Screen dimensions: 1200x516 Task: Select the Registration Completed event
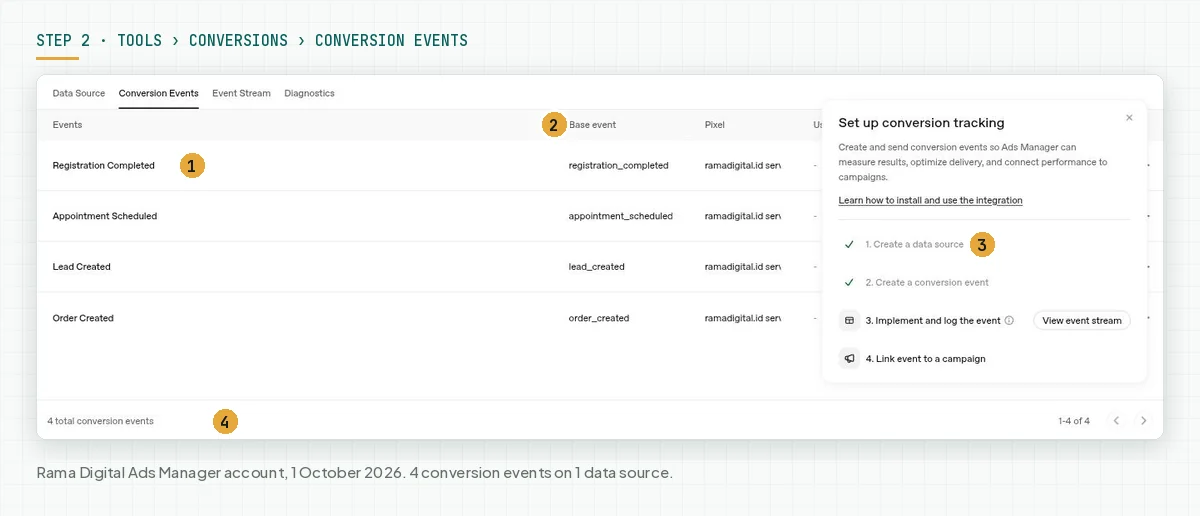[103, 165]
